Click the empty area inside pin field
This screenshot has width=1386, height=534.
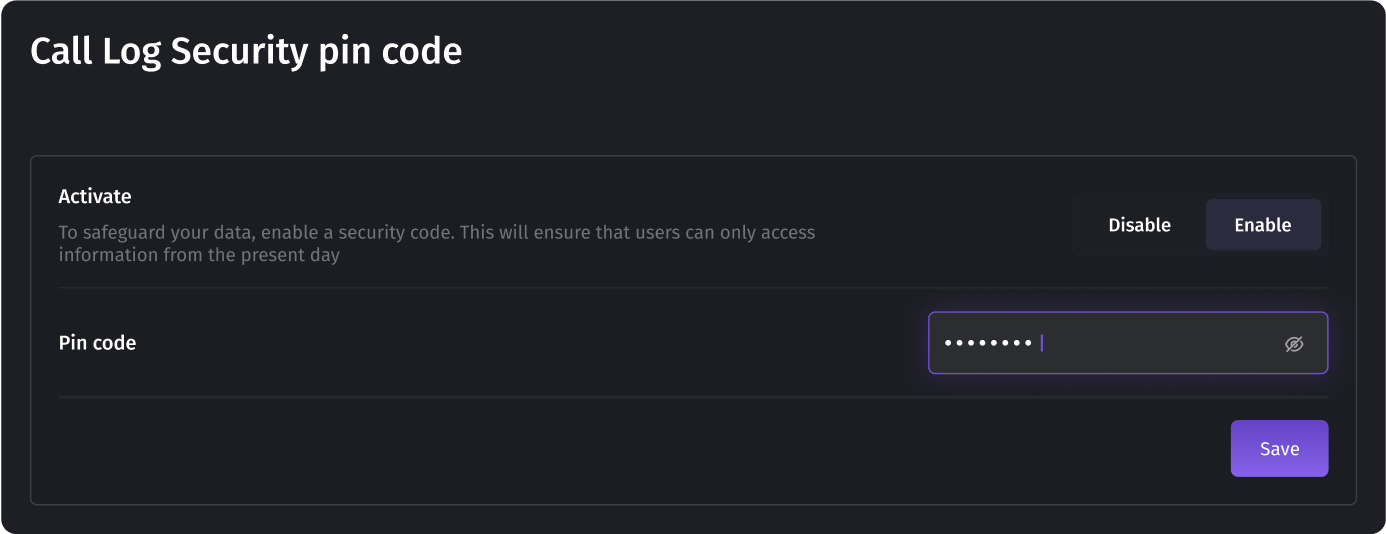[1160, 343]
